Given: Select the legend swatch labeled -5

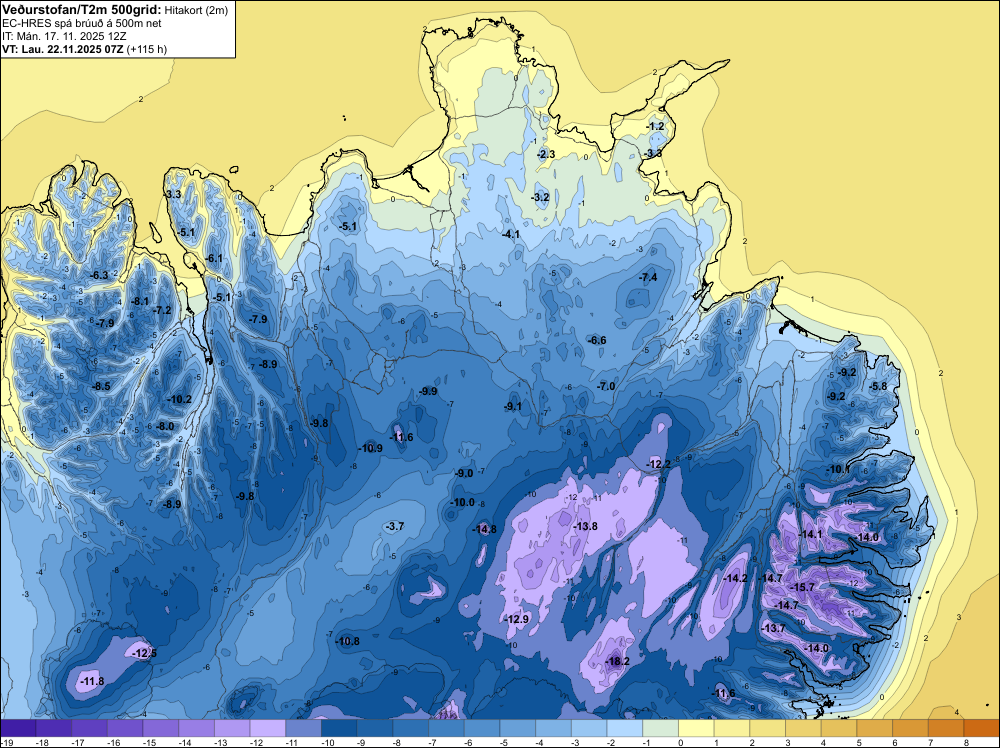Looking at the screenshot, I should tap(518, 728).
